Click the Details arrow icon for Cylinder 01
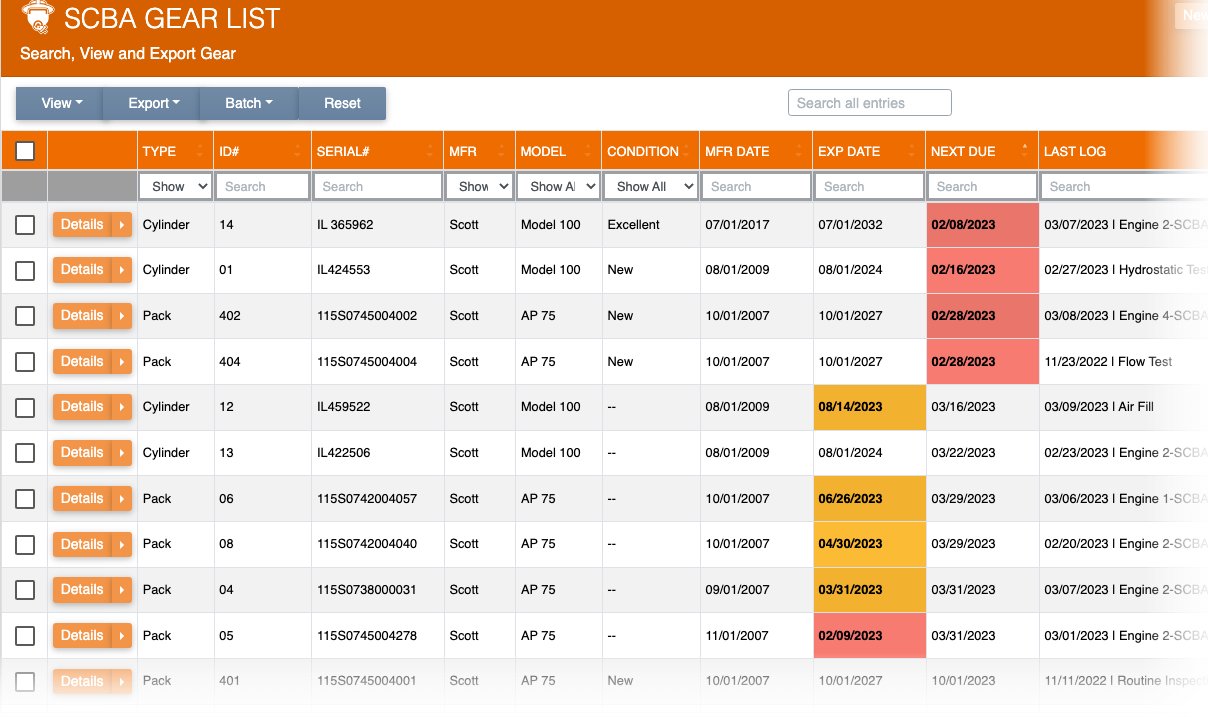This screenshot has height=717, width=1208. 122,270
